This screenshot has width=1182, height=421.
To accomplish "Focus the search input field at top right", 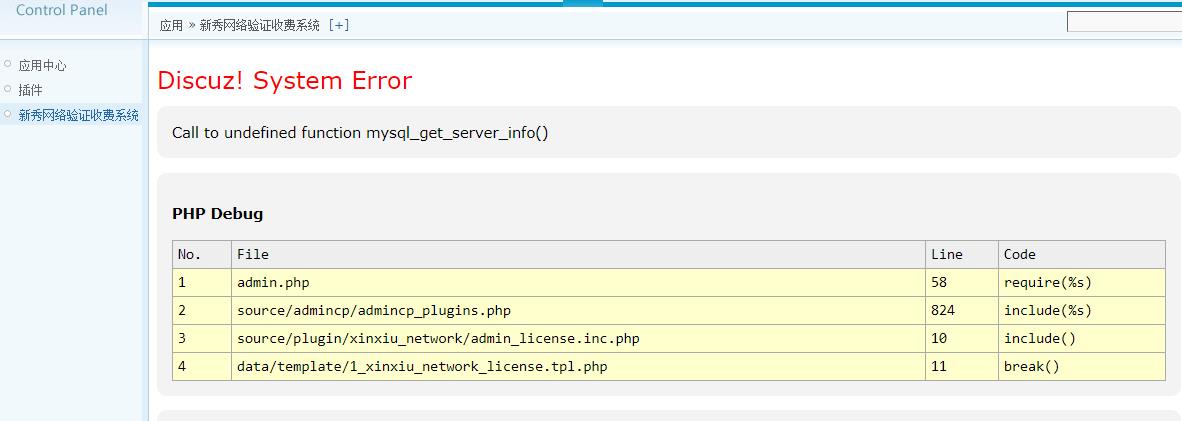I will coord(1124,22).
